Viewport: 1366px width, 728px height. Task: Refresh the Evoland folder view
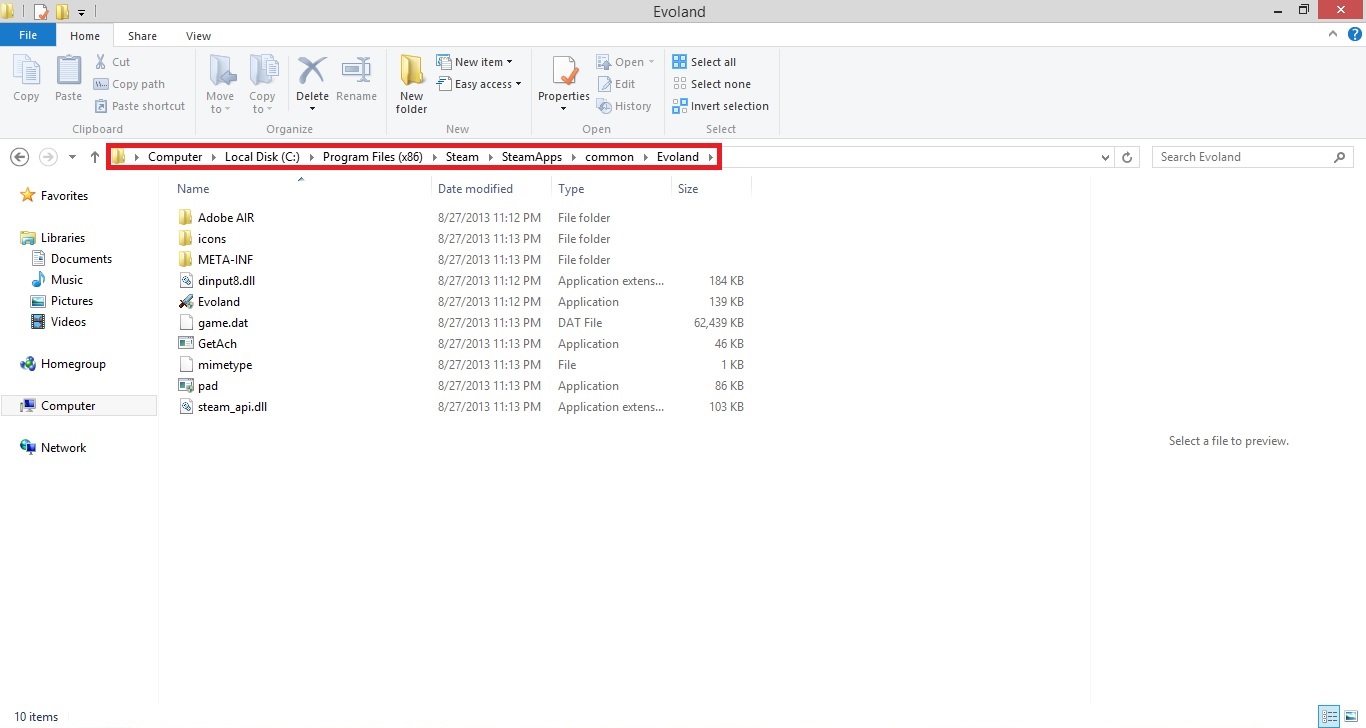[x=1127, y=157]
